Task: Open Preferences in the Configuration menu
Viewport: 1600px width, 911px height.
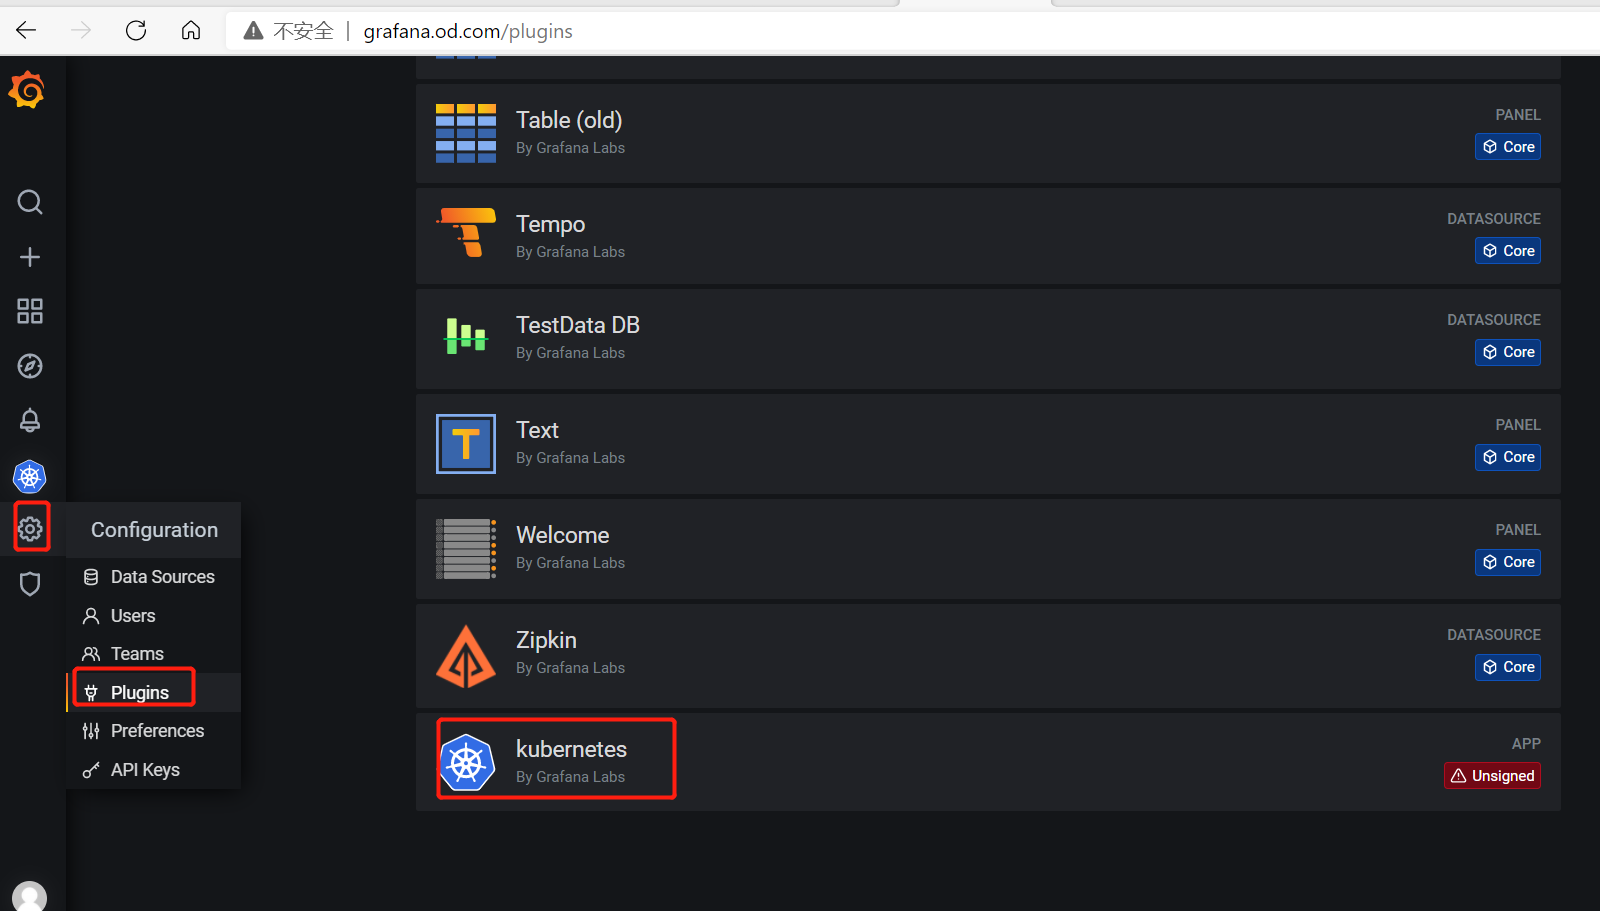Action: (x=154, y=731)
